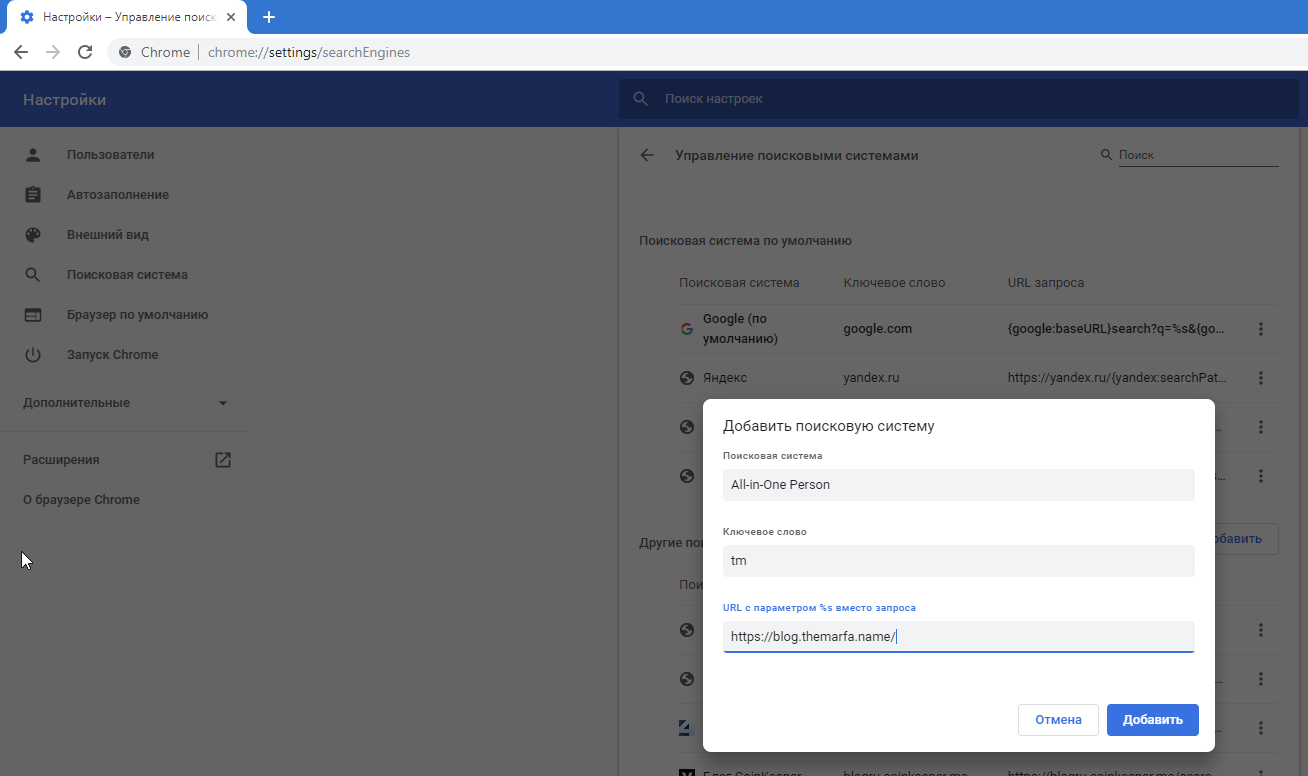Open more actions for Google row

[x=1261, y=329]
